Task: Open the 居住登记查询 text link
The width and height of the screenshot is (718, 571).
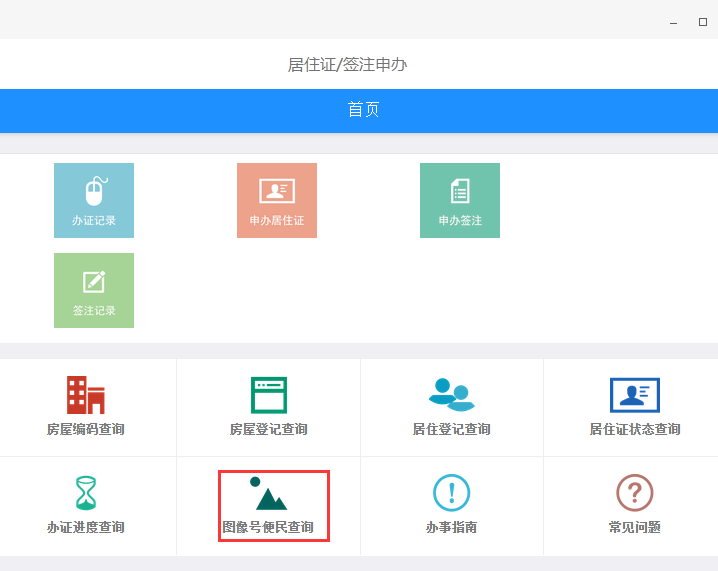Action: click(x=451, y=430)
